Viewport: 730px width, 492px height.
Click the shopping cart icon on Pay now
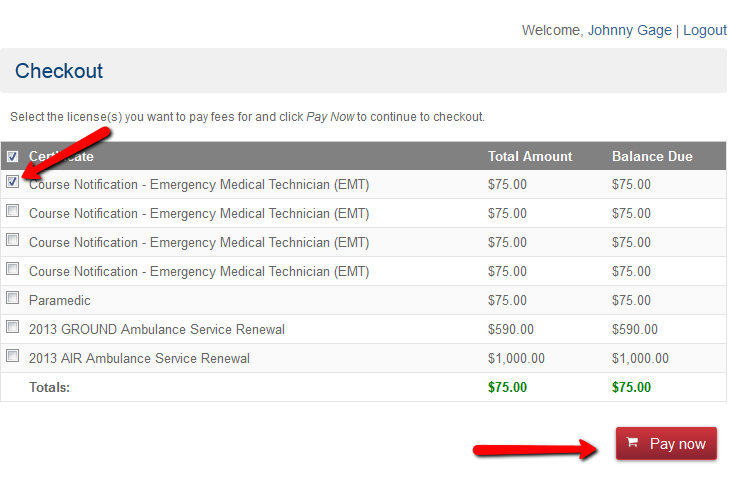[632, 442]
